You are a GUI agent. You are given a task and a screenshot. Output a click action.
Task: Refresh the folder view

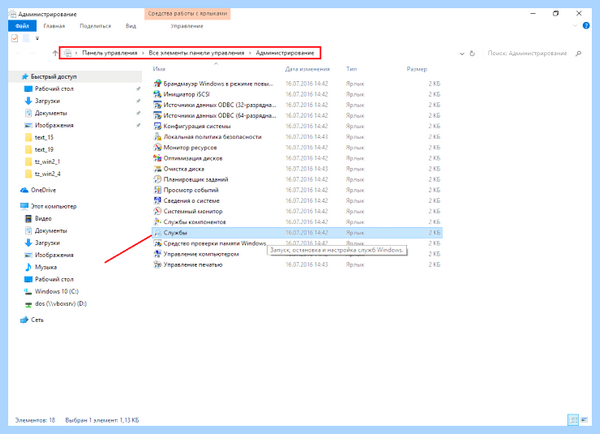(472, 54)
